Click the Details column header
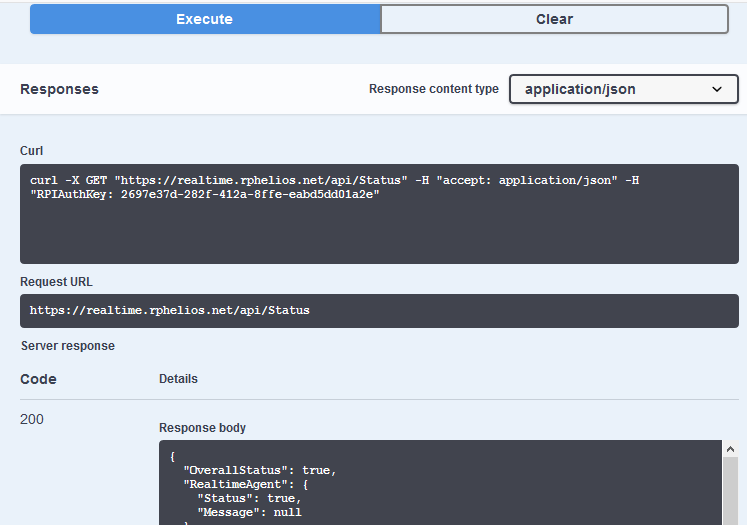 tap(178, 379)
